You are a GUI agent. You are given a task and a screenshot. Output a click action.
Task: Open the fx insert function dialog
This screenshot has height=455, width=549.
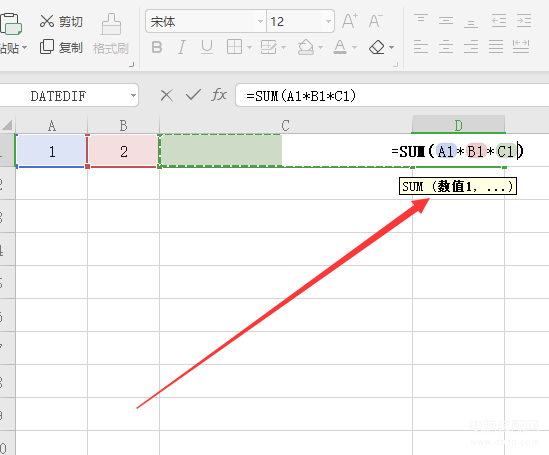219,95
